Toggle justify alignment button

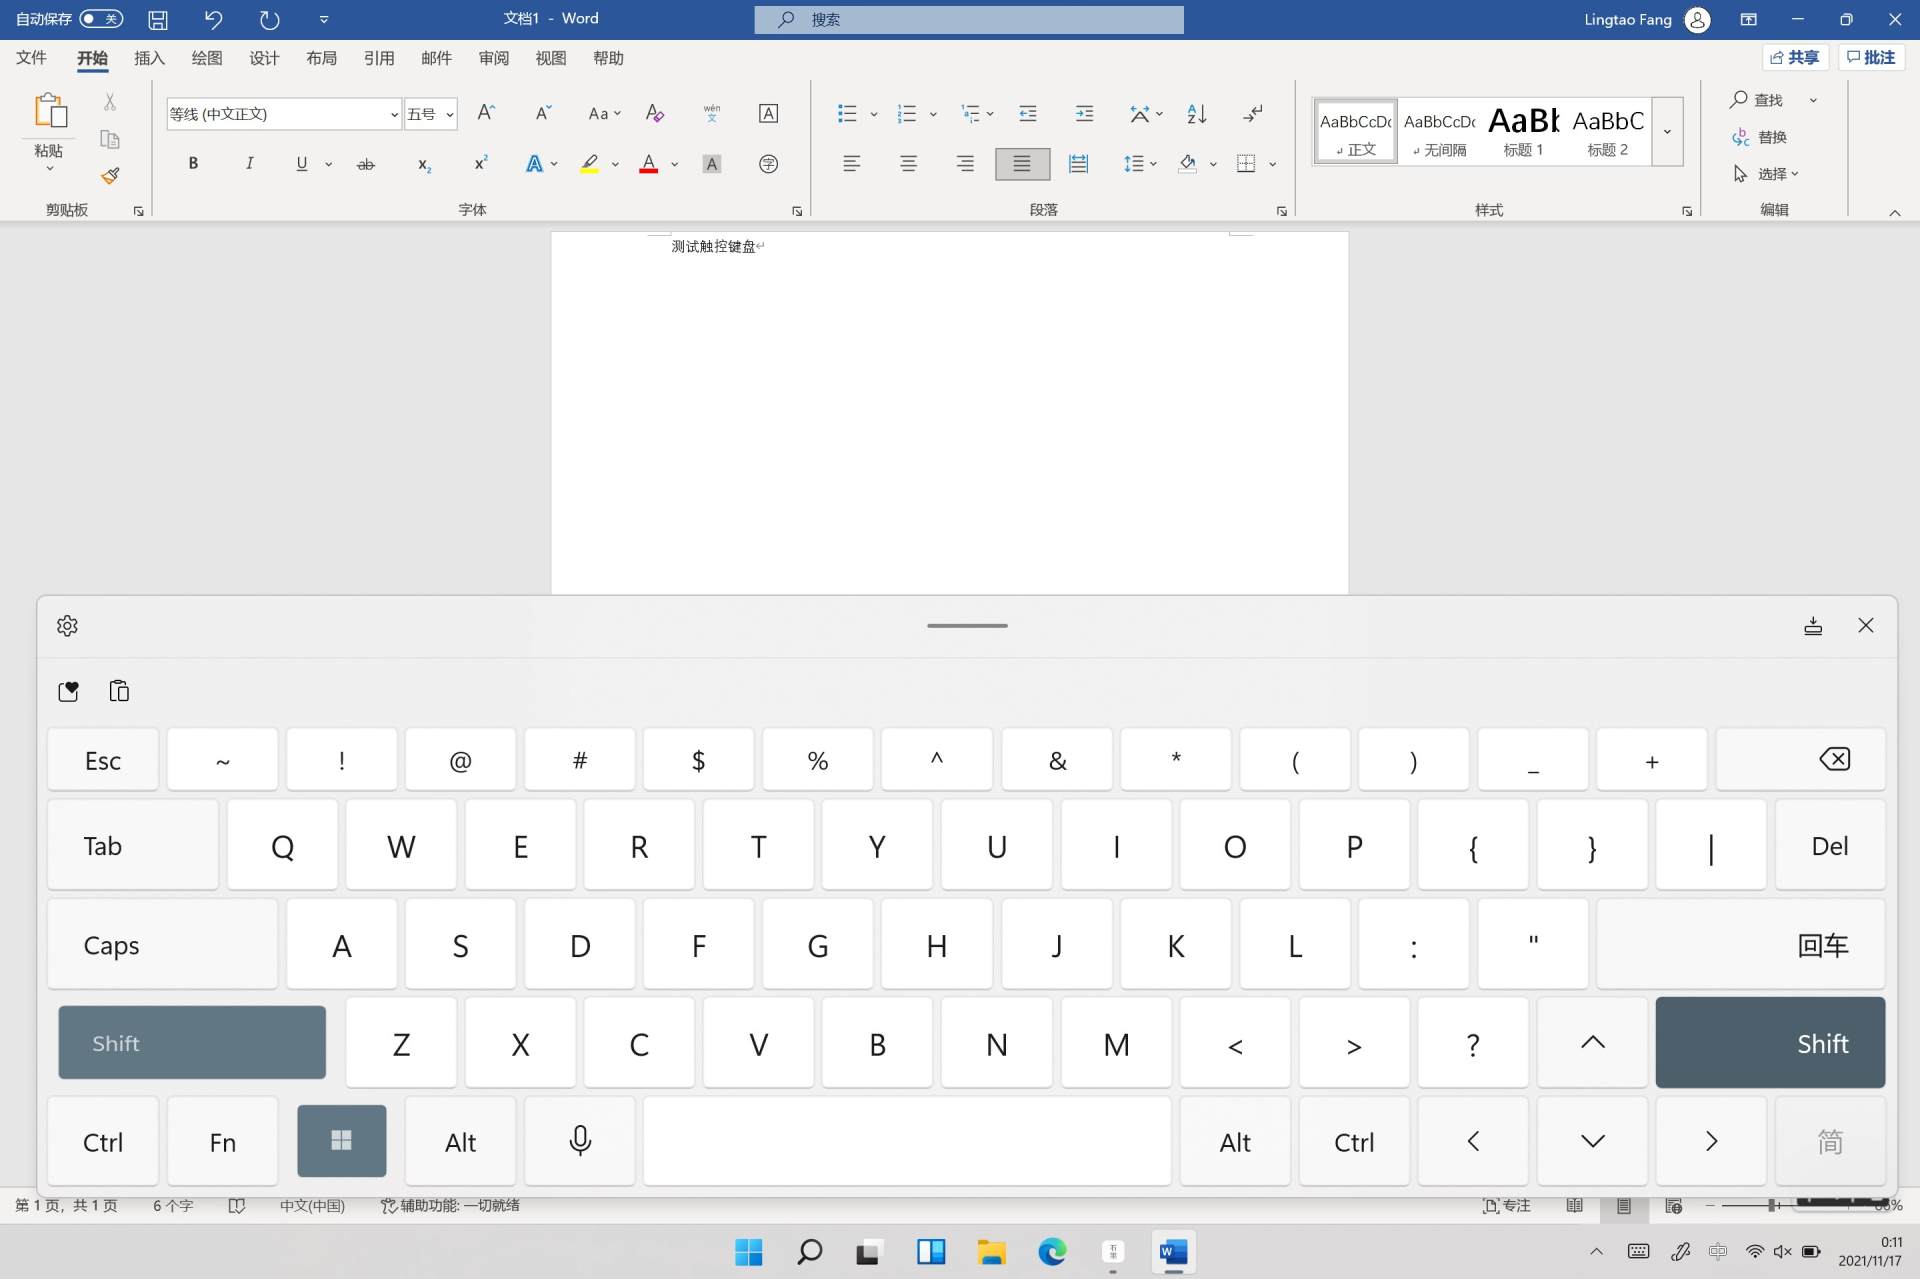(x=1022, y=164)
